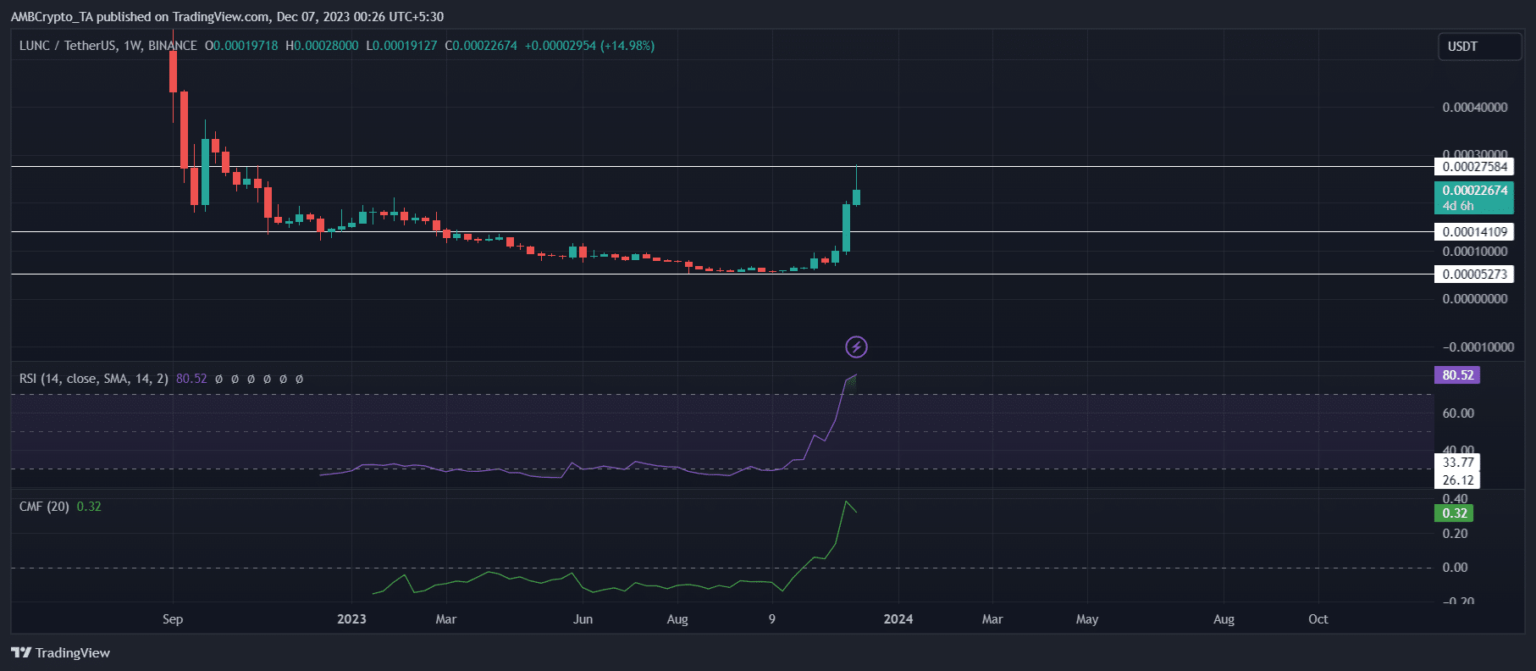Click the 0.00027584 resistance price label
The width and height of the screenshot is (1536, 671).
[x=1473, y=167]
